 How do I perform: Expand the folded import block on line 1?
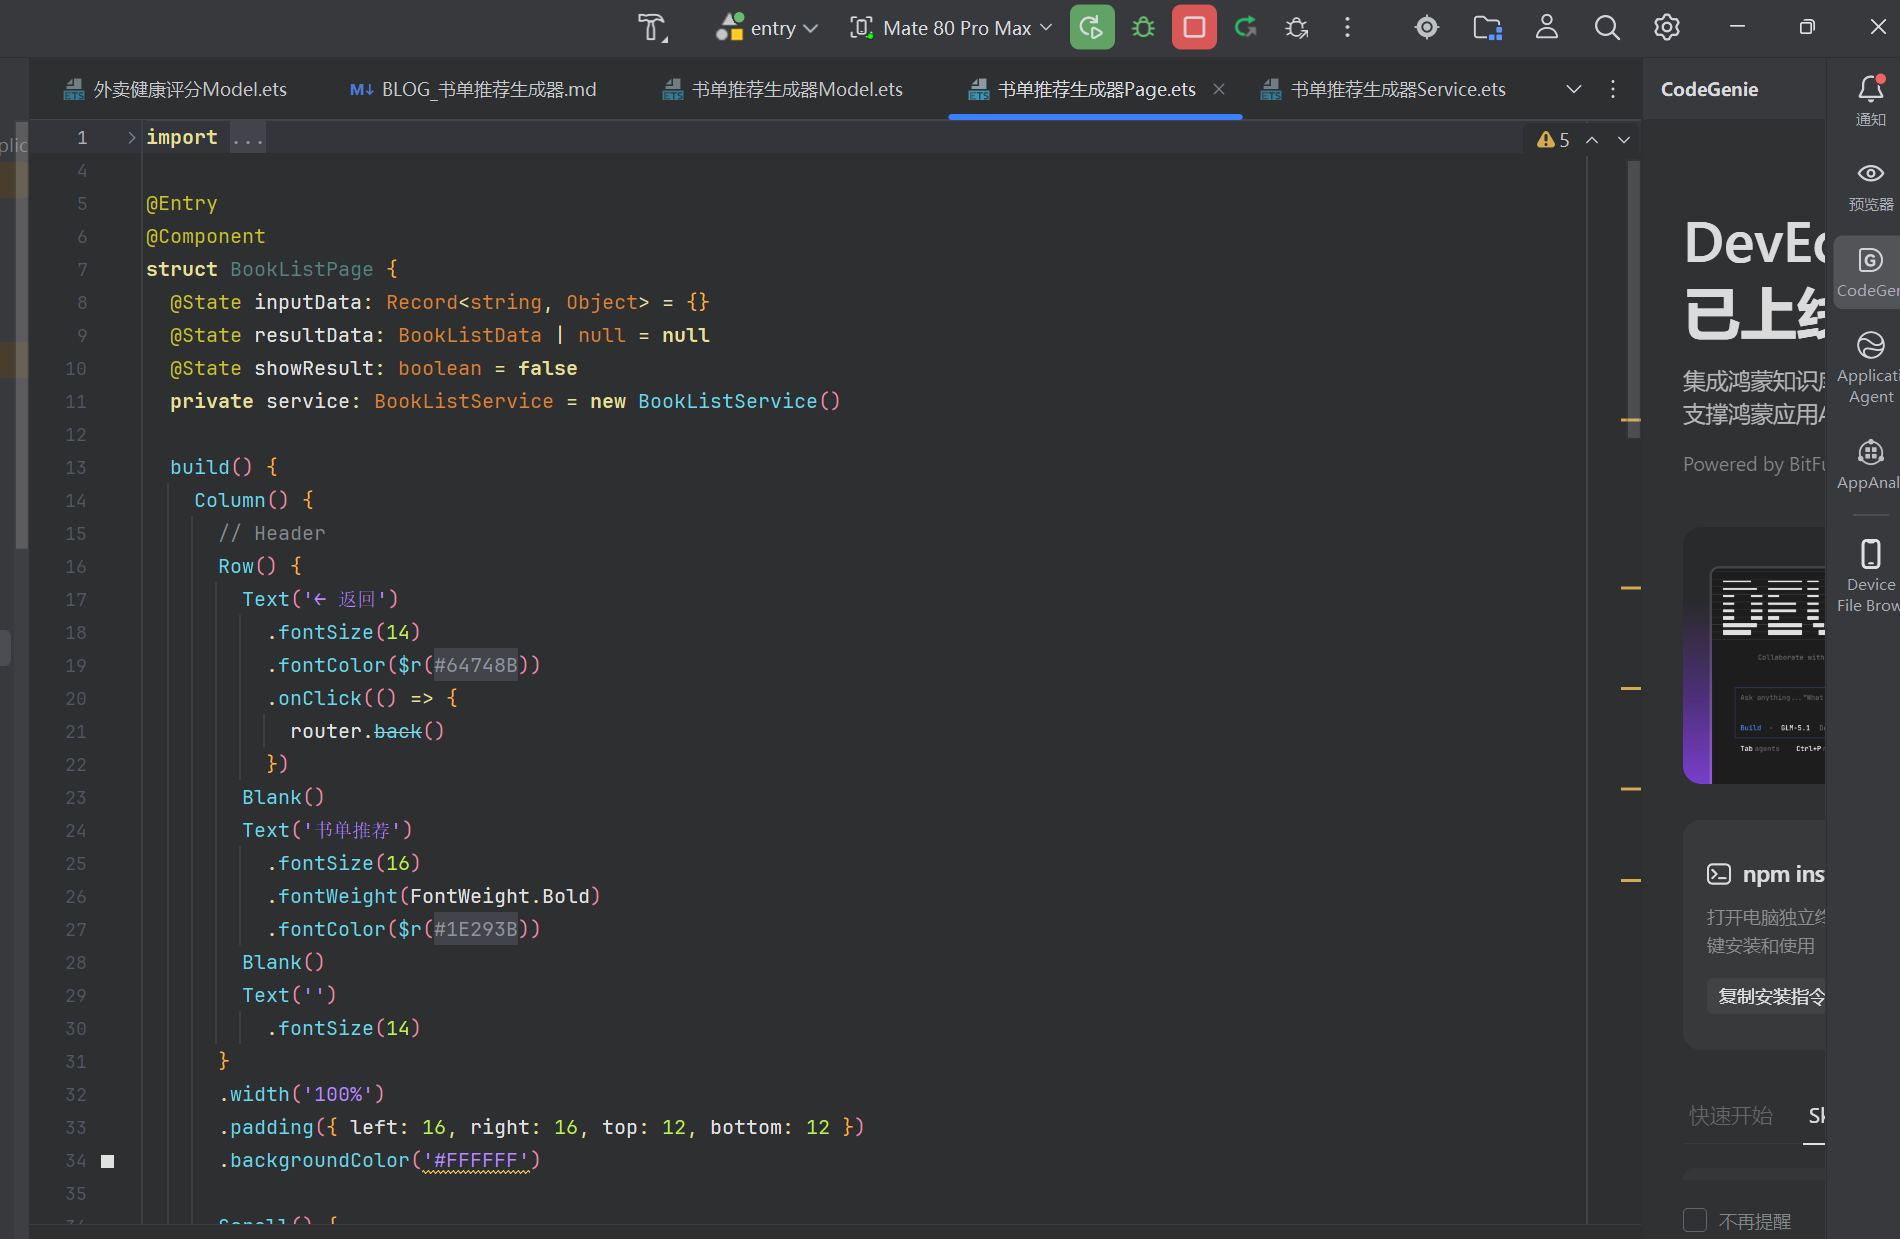(131, 138)
